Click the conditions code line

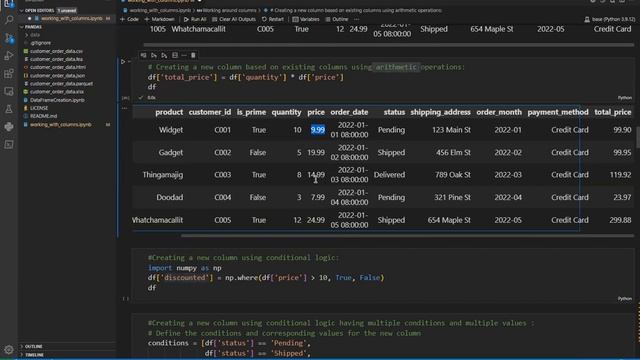coord(229,343)
